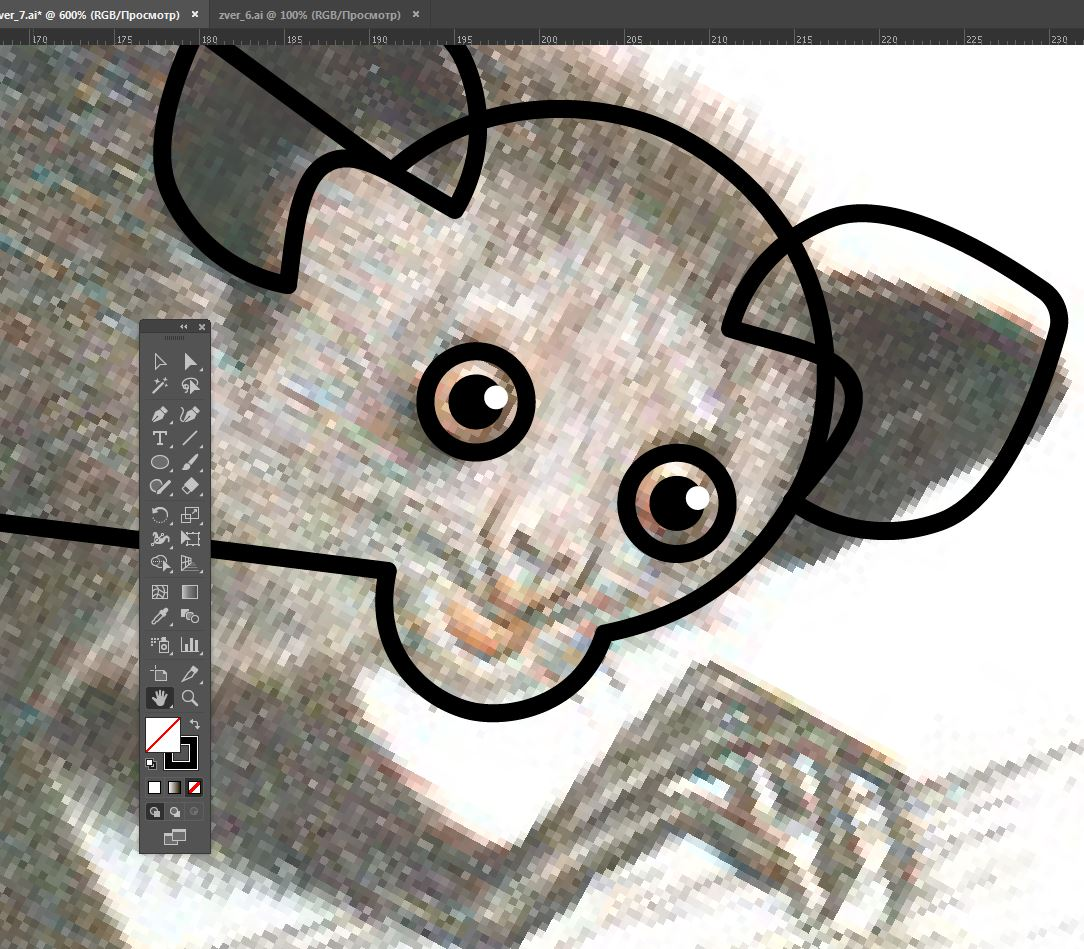This screenshot has height=949, width=1084.
Task: Close the floating tools panel
Action: [202, 327]
